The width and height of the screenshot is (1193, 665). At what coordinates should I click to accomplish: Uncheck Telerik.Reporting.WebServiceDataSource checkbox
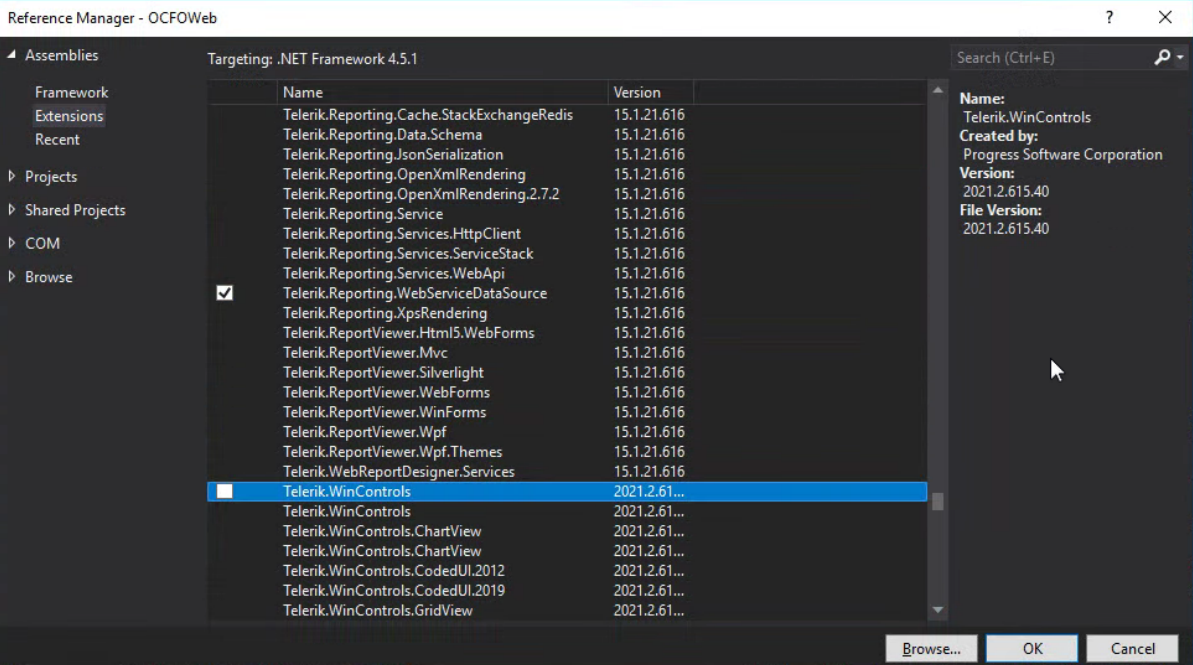tap(224, 293)
